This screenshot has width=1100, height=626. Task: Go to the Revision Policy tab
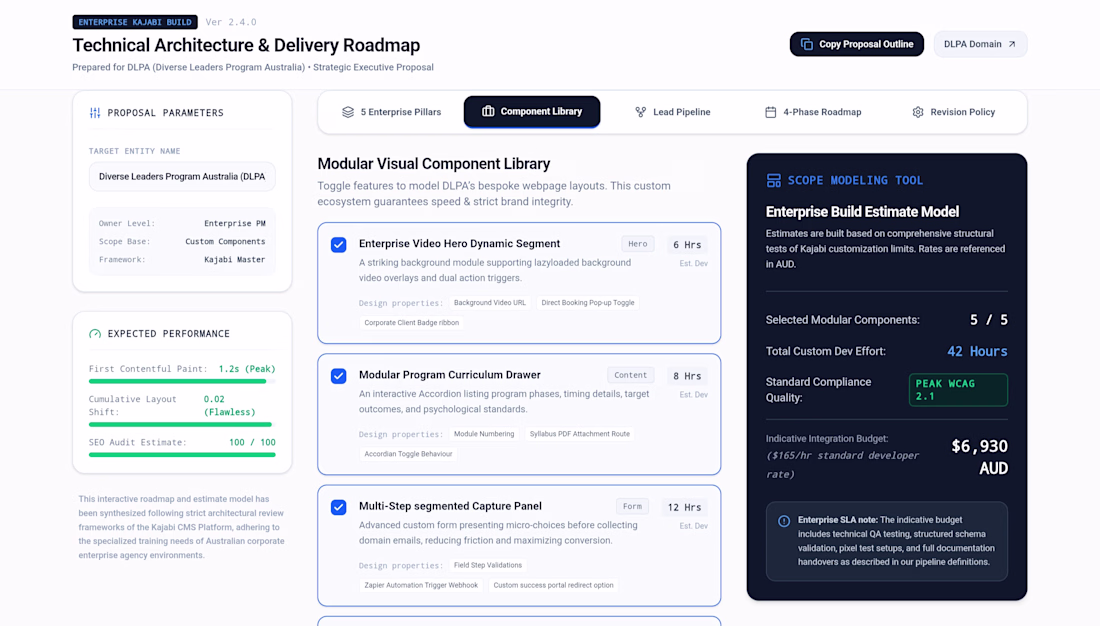click(x=953, y=112)
